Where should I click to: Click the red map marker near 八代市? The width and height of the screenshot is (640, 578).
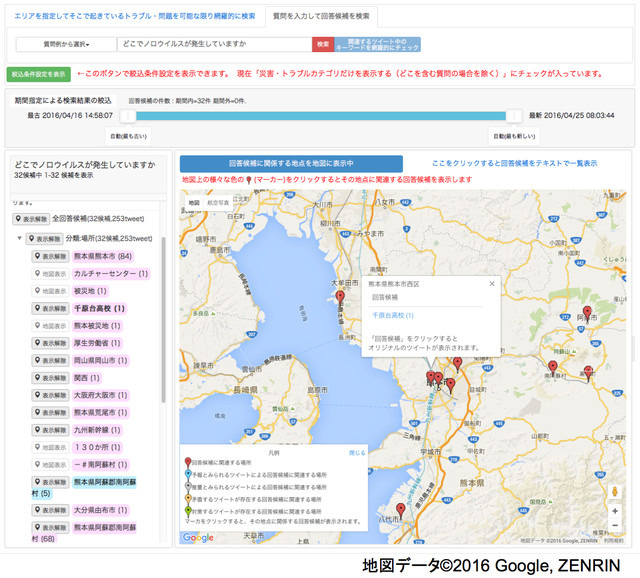tap(401, 509)
